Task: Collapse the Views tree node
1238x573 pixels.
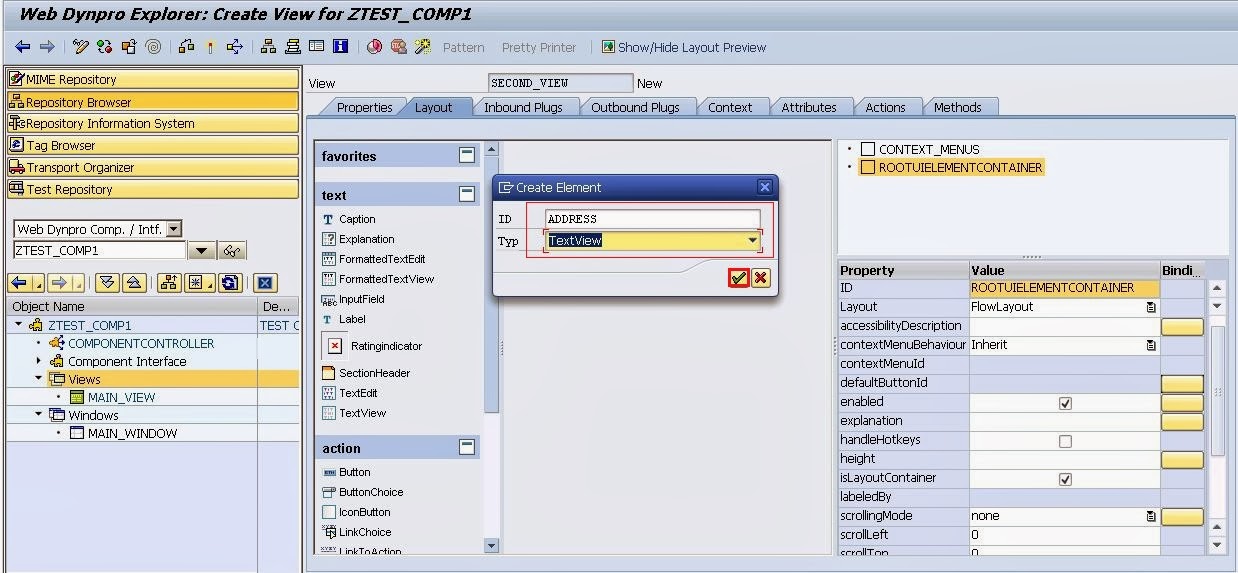Action: point(40,379)
